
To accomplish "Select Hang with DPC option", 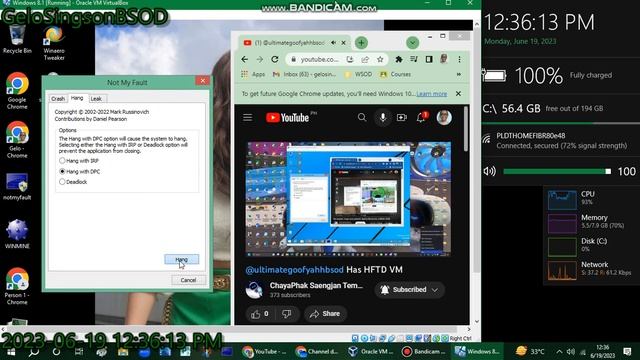I will point(80,171).
